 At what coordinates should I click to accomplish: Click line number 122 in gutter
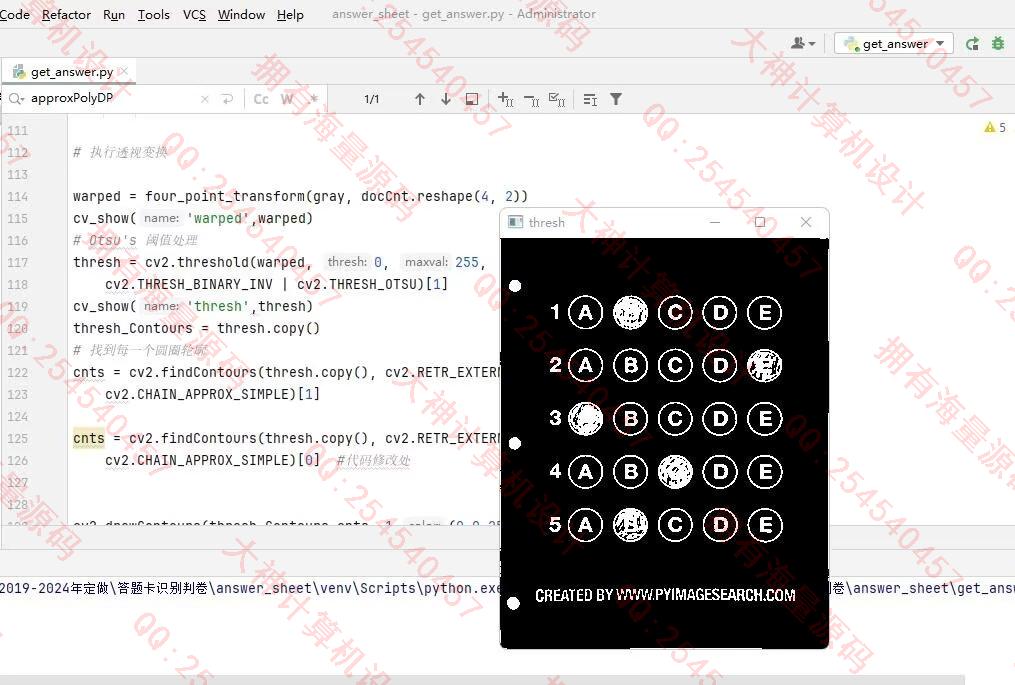pyautogui.click(x=17, y=372)
